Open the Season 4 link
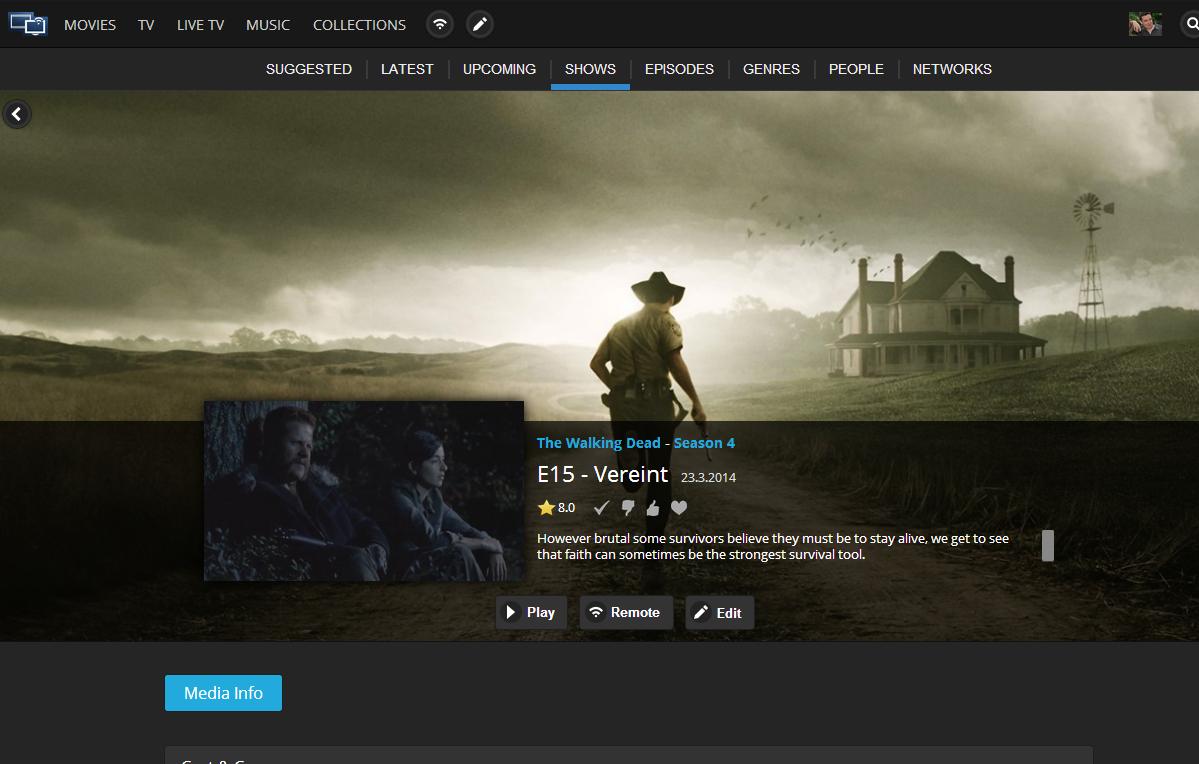Viewport: 1199px width, 764px height. pyautogui.click(x=704, y=443)
